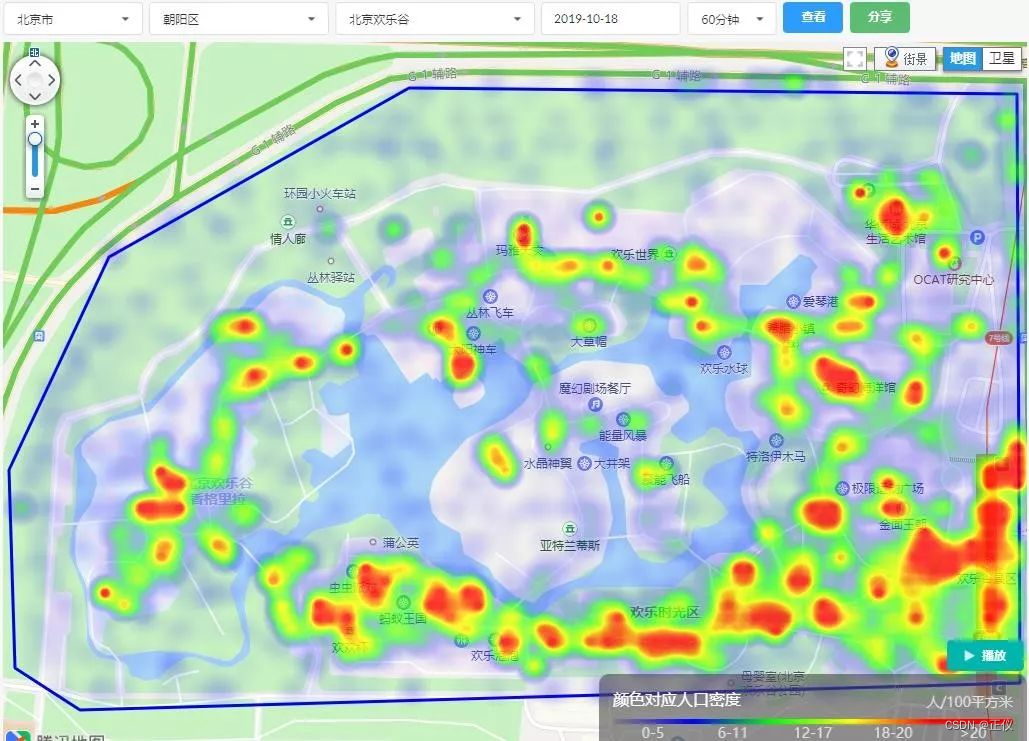Screen dimensions: 1029x741
Task: Click the zoom slider handle
Action: (35, 139)
